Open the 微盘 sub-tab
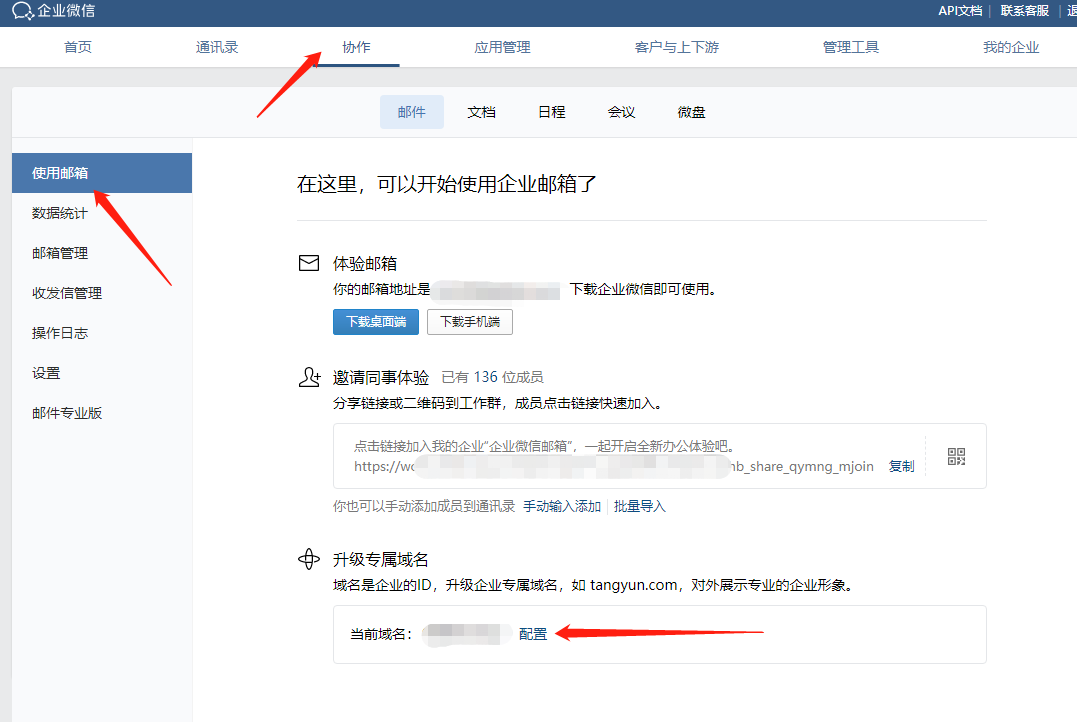 pos(691,112)
